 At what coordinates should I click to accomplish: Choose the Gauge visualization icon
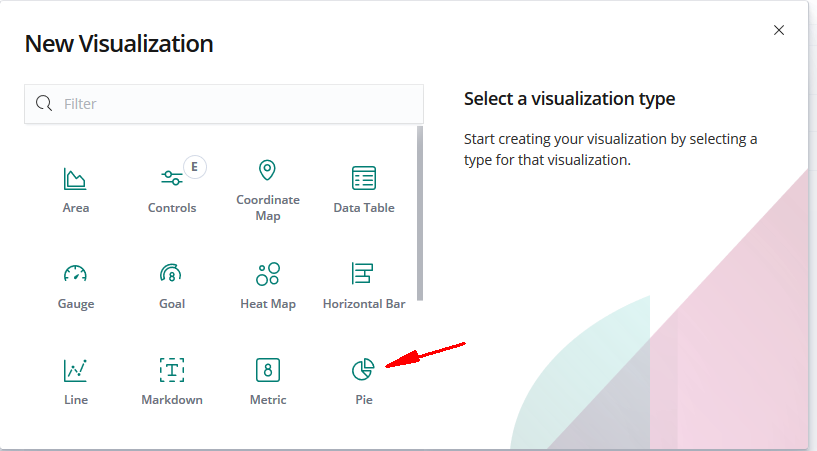(x=75, y=274)
